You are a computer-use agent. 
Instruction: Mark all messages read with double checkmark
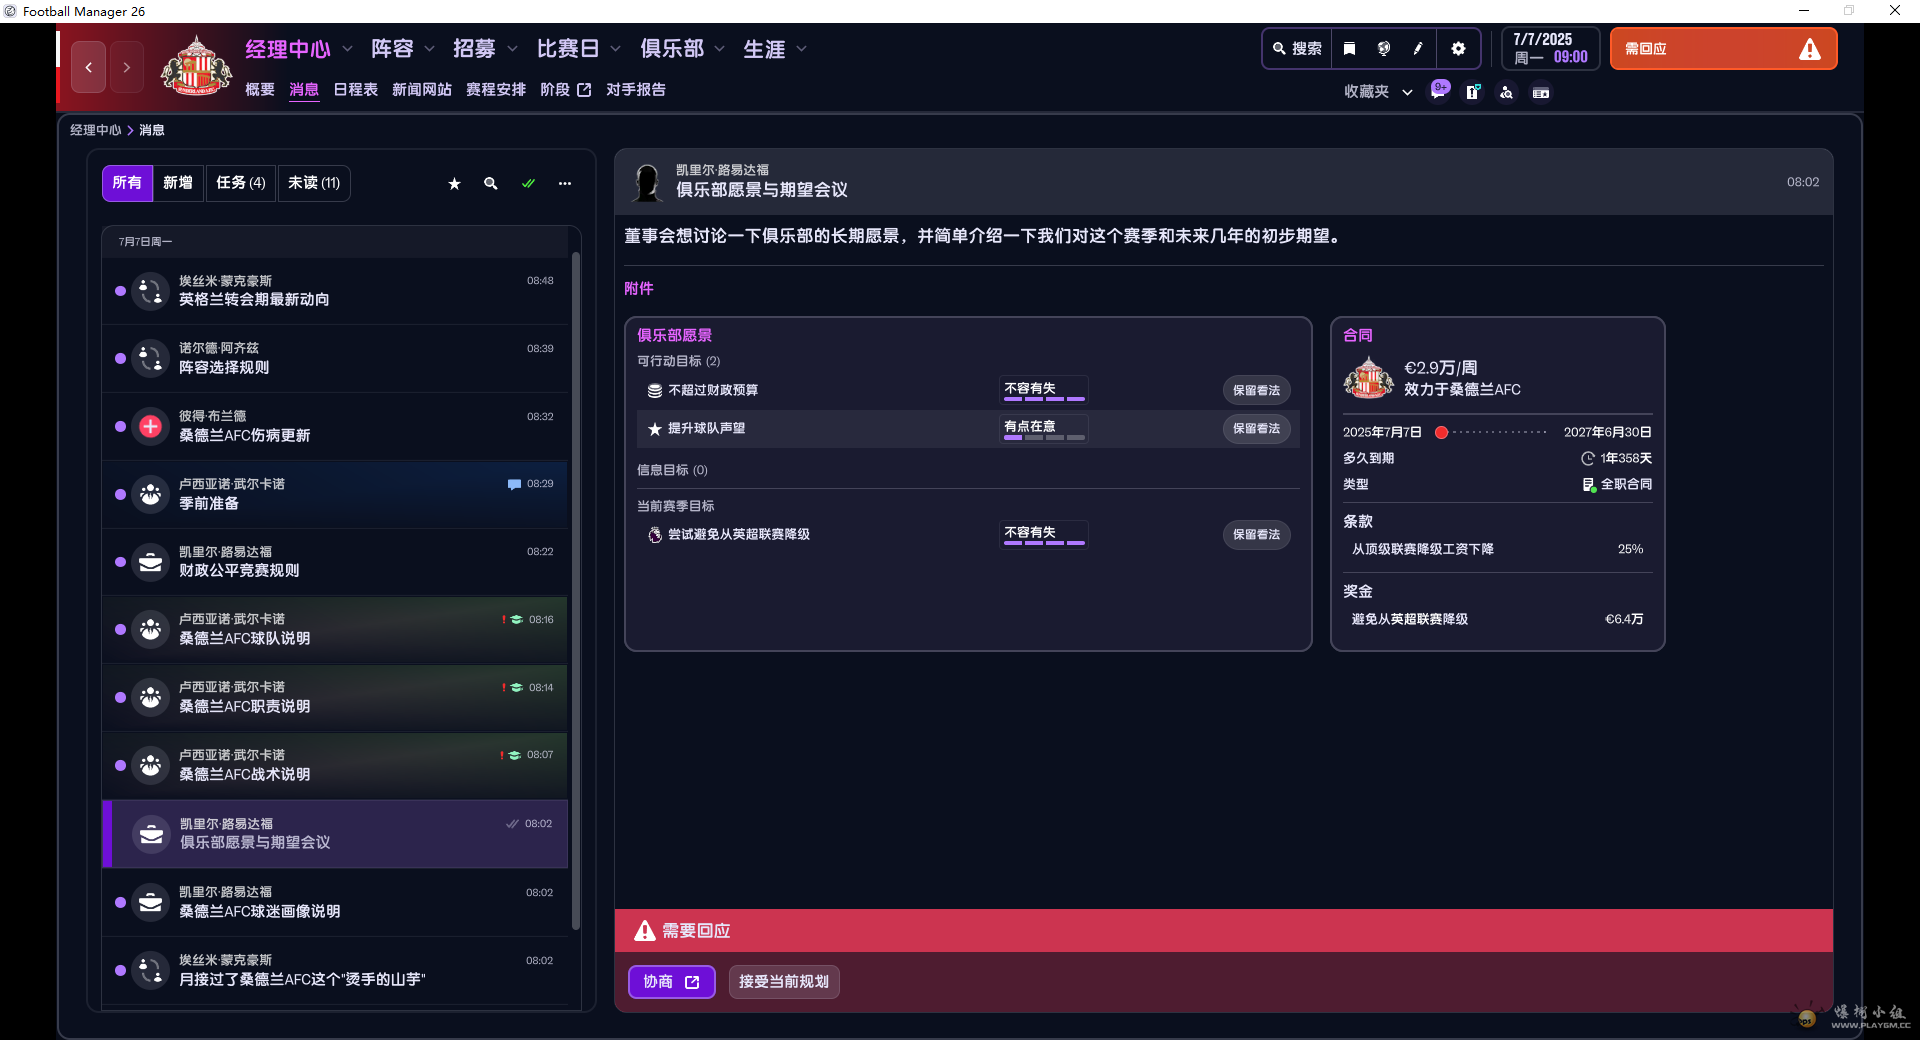point(528,184)
